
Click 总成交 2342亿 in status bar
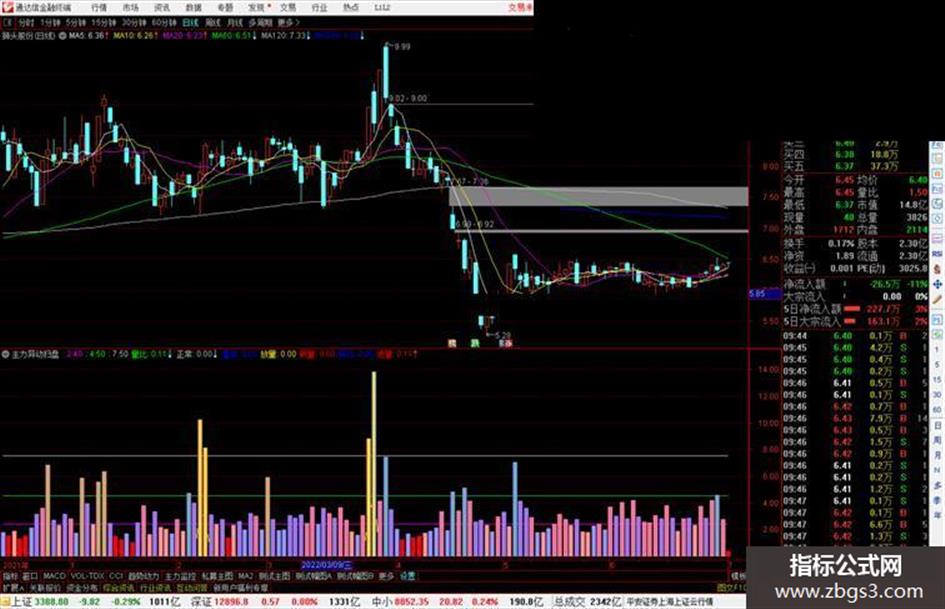587,602
